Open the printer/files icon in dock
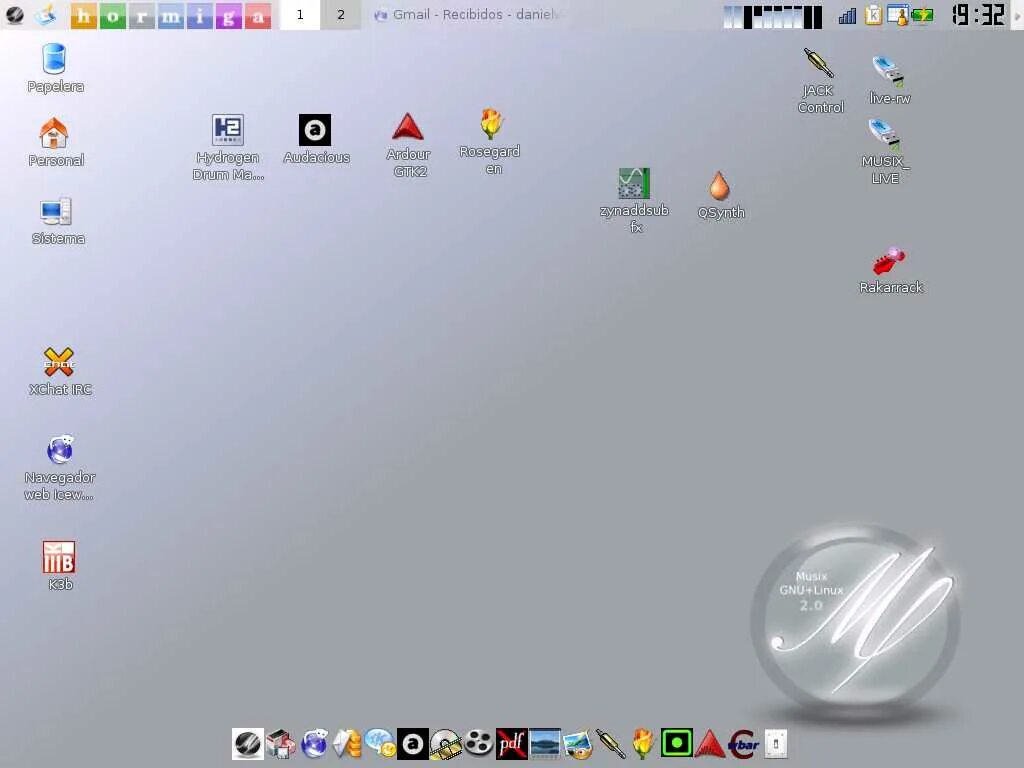 281,744
